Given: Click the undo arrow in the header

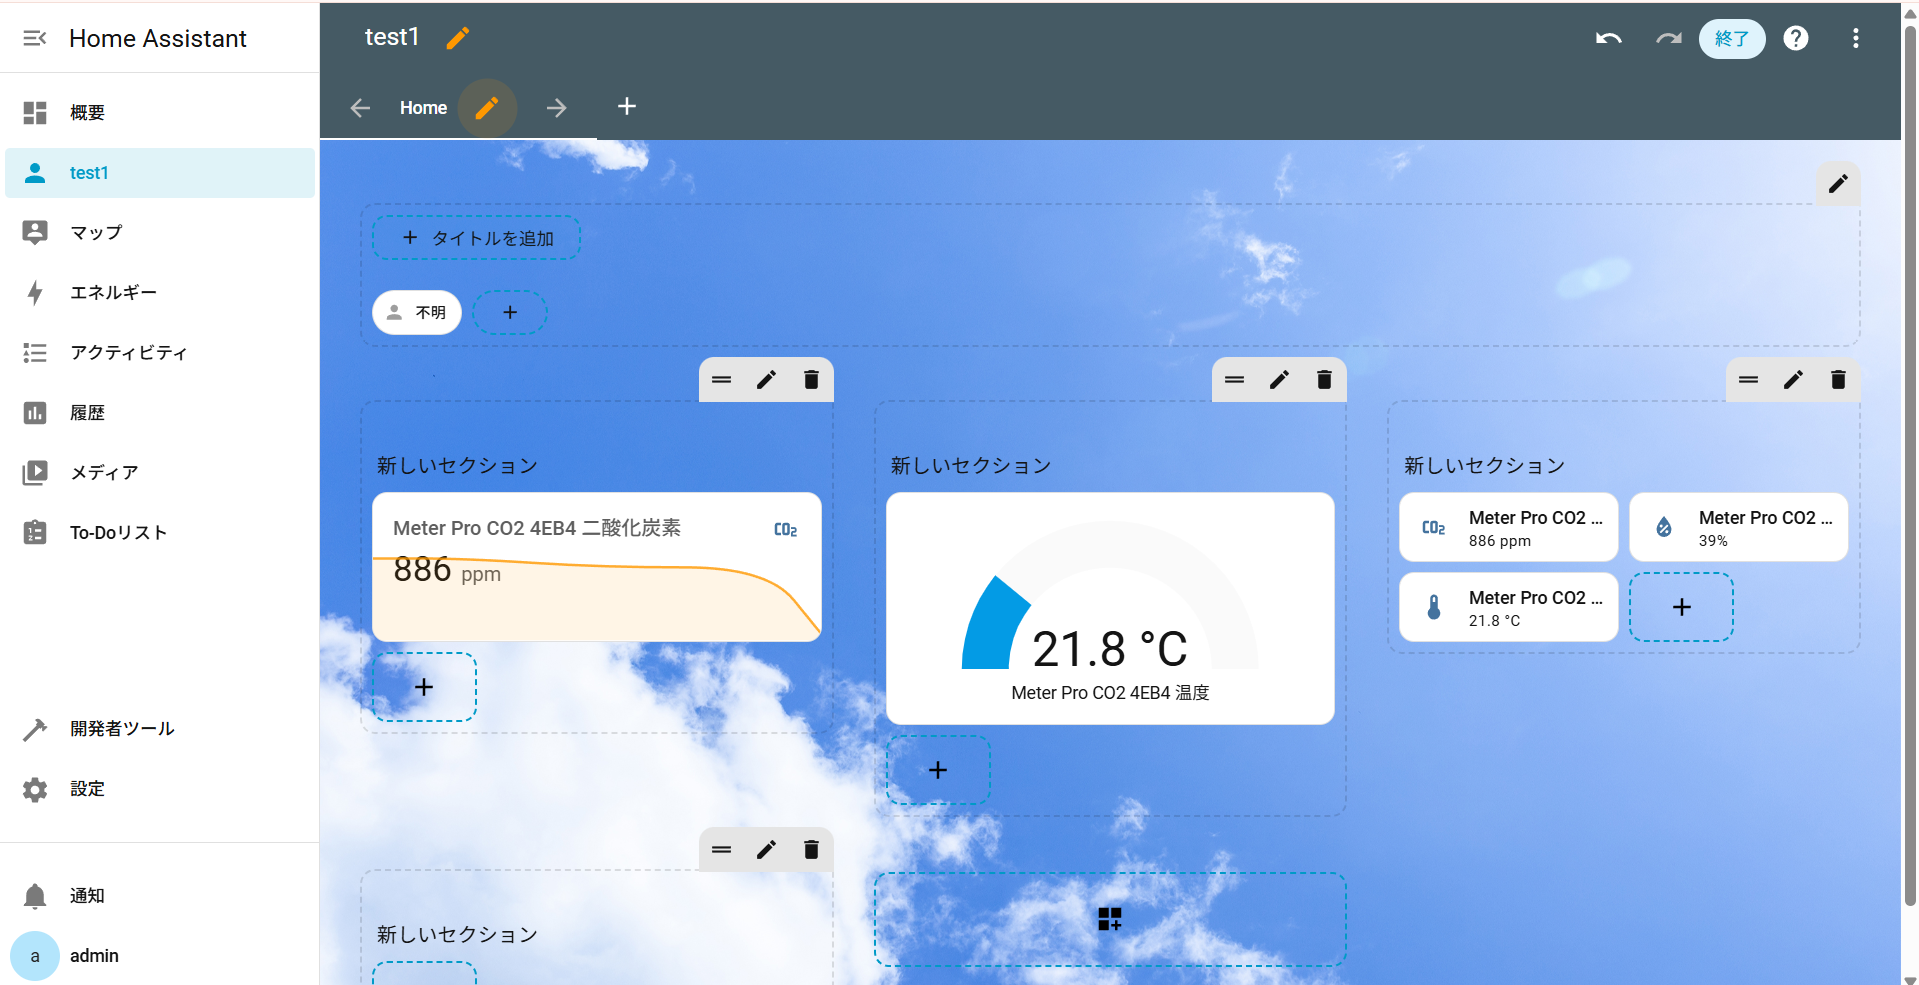Looking at the screenshot, I should tap(1608, 38).
